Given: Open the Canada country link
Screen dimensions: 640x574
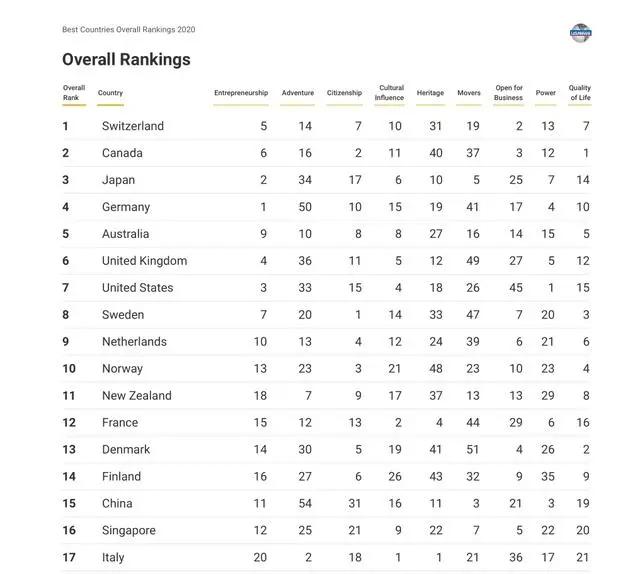Looking at the screenshot, I should (122, 153).
